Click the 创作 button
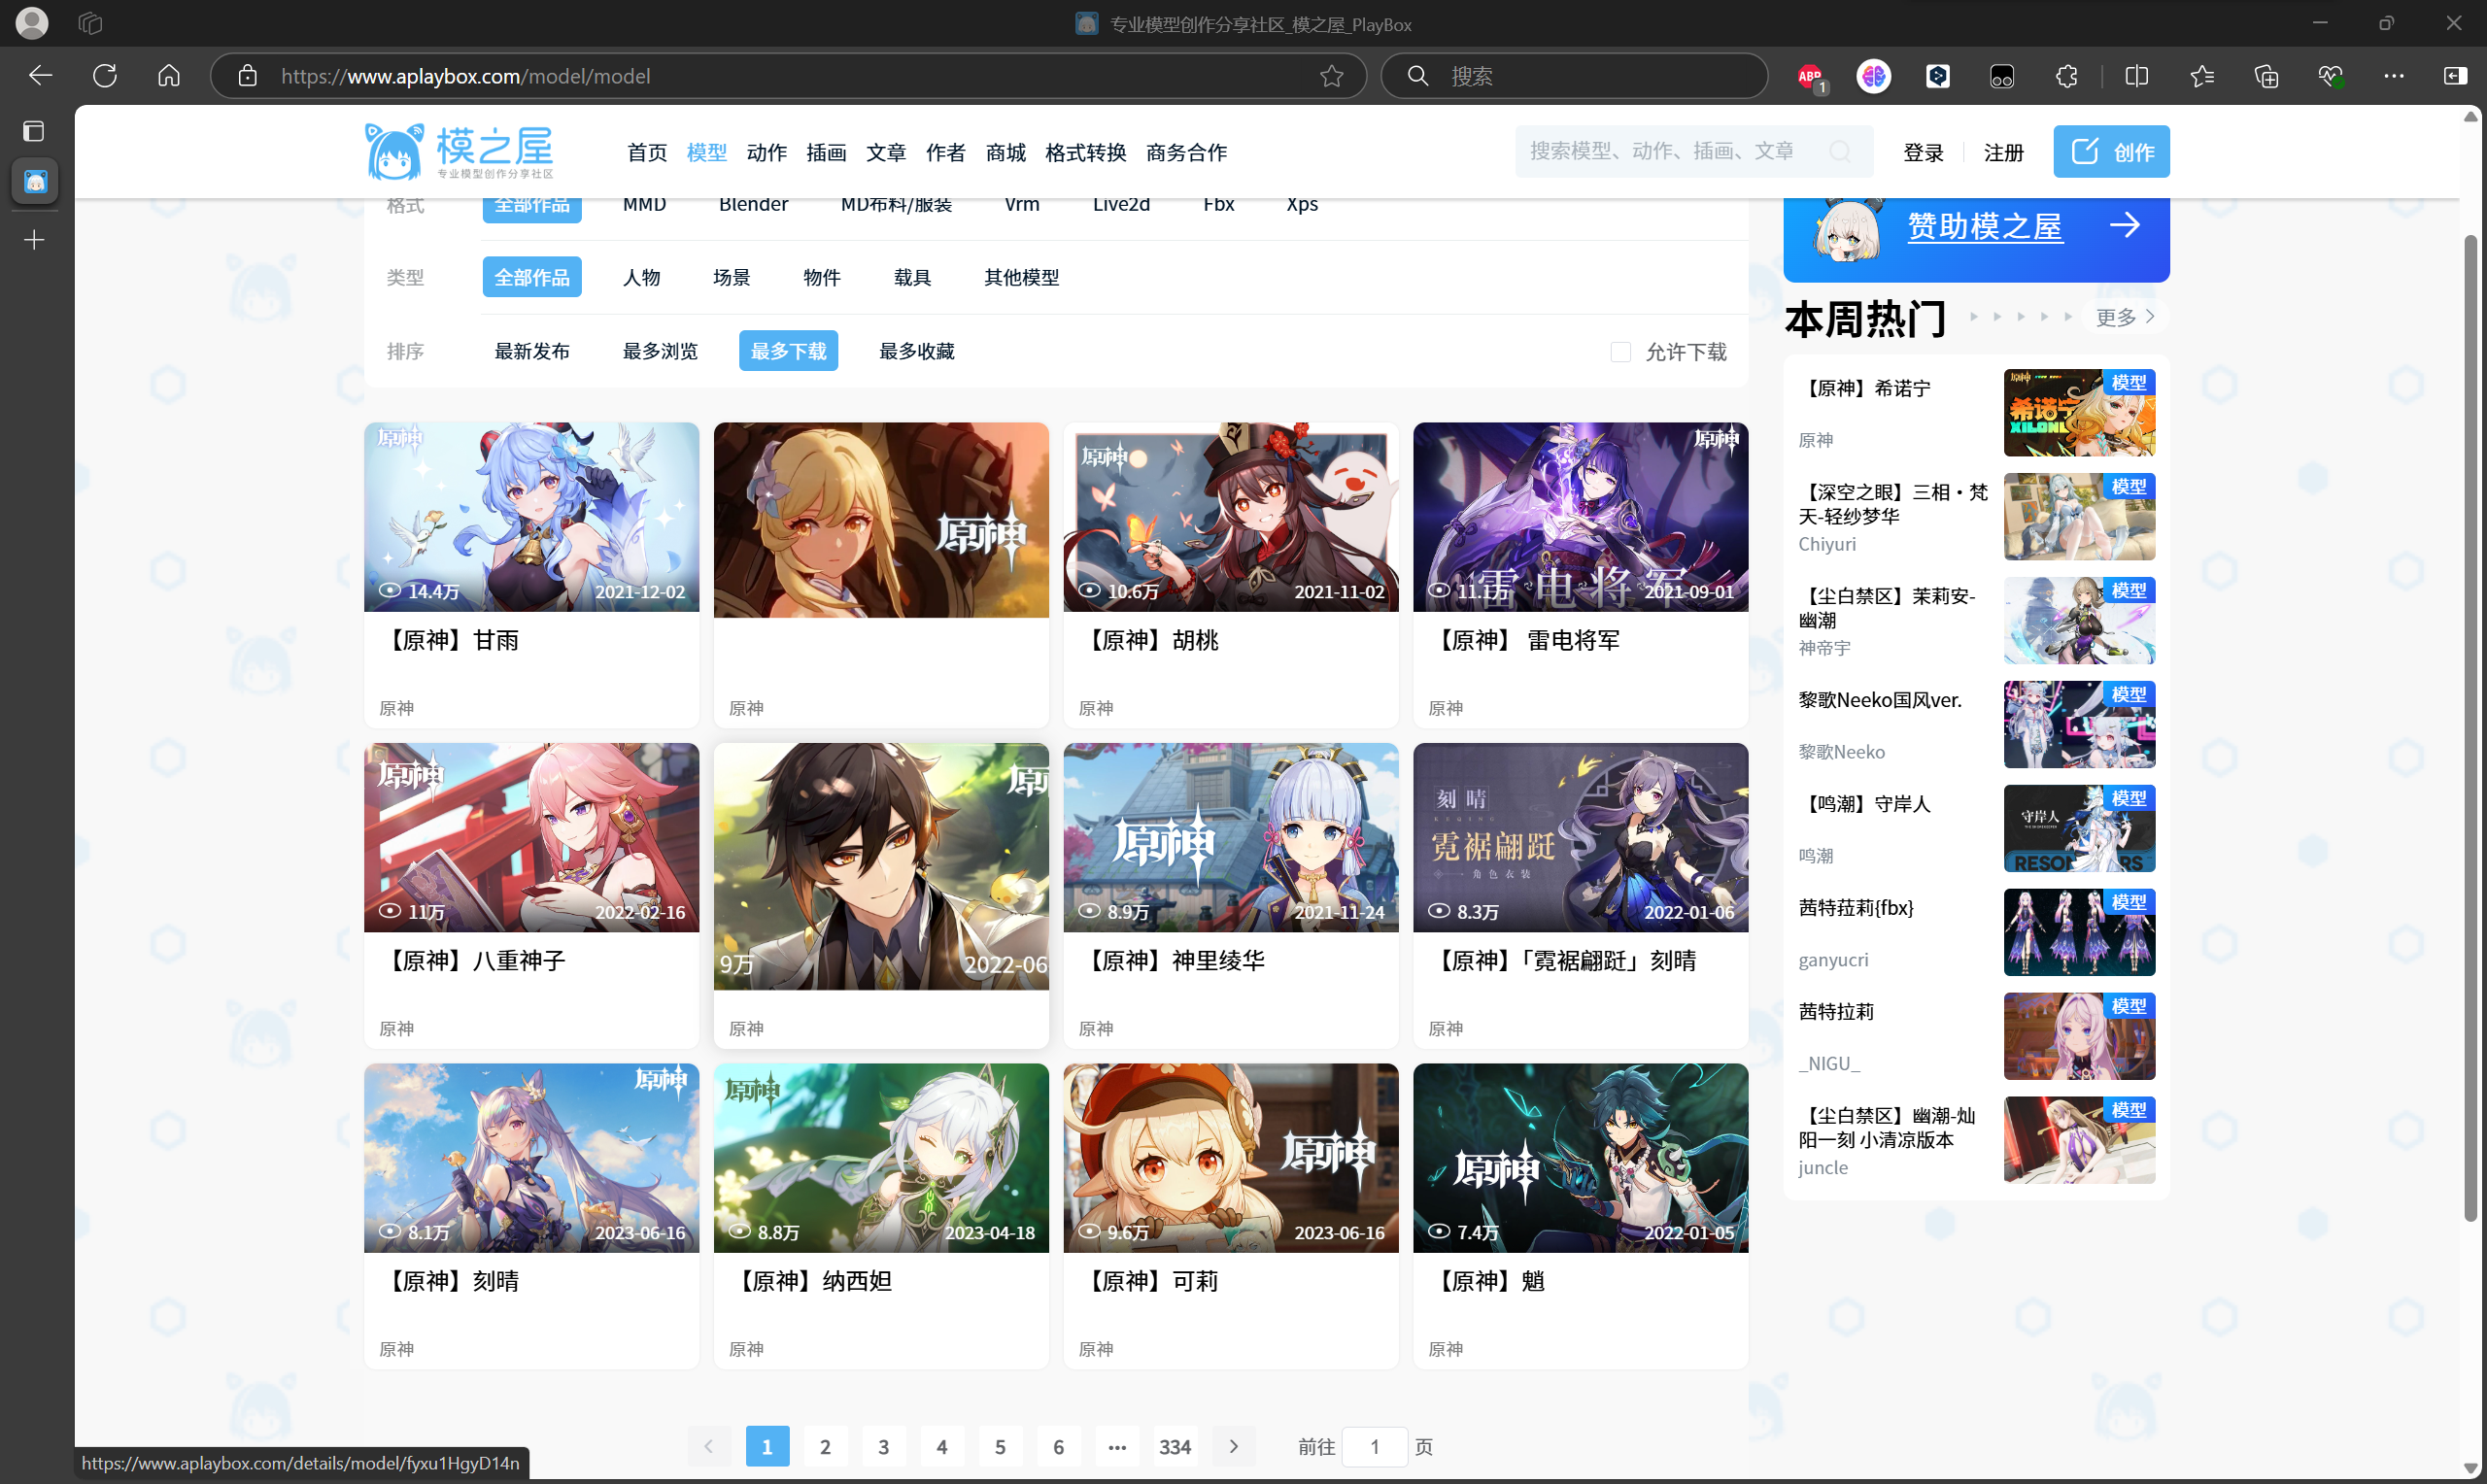This screenshot has height=1484, width=2487. pyautogui.click(x=2111, y=152)
